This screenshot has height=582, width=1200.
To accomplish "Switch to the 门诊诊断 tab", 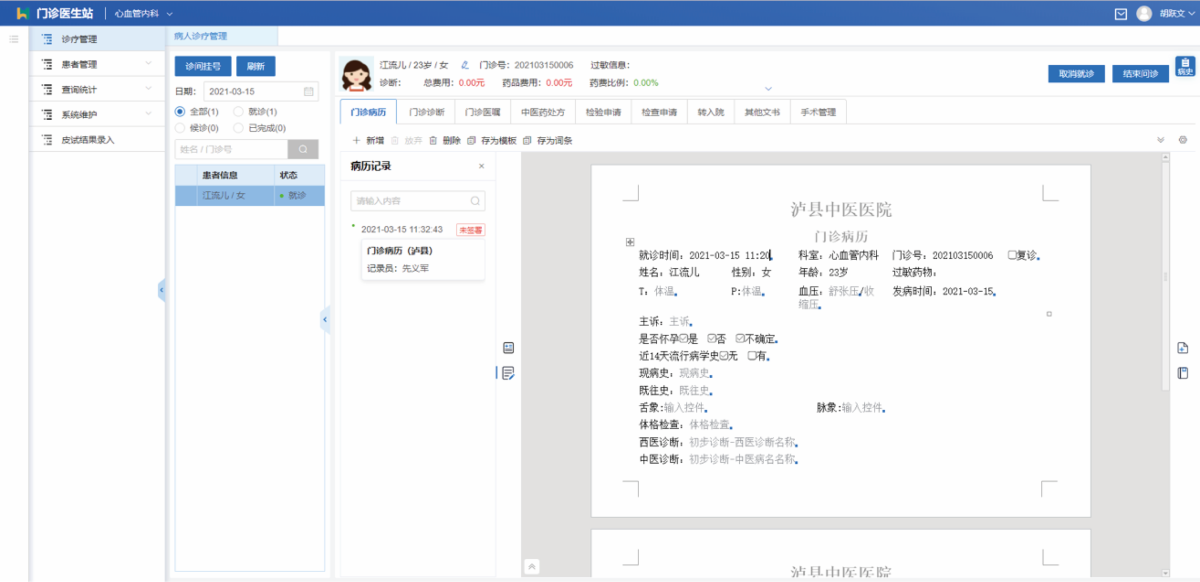I will (427, 113).
